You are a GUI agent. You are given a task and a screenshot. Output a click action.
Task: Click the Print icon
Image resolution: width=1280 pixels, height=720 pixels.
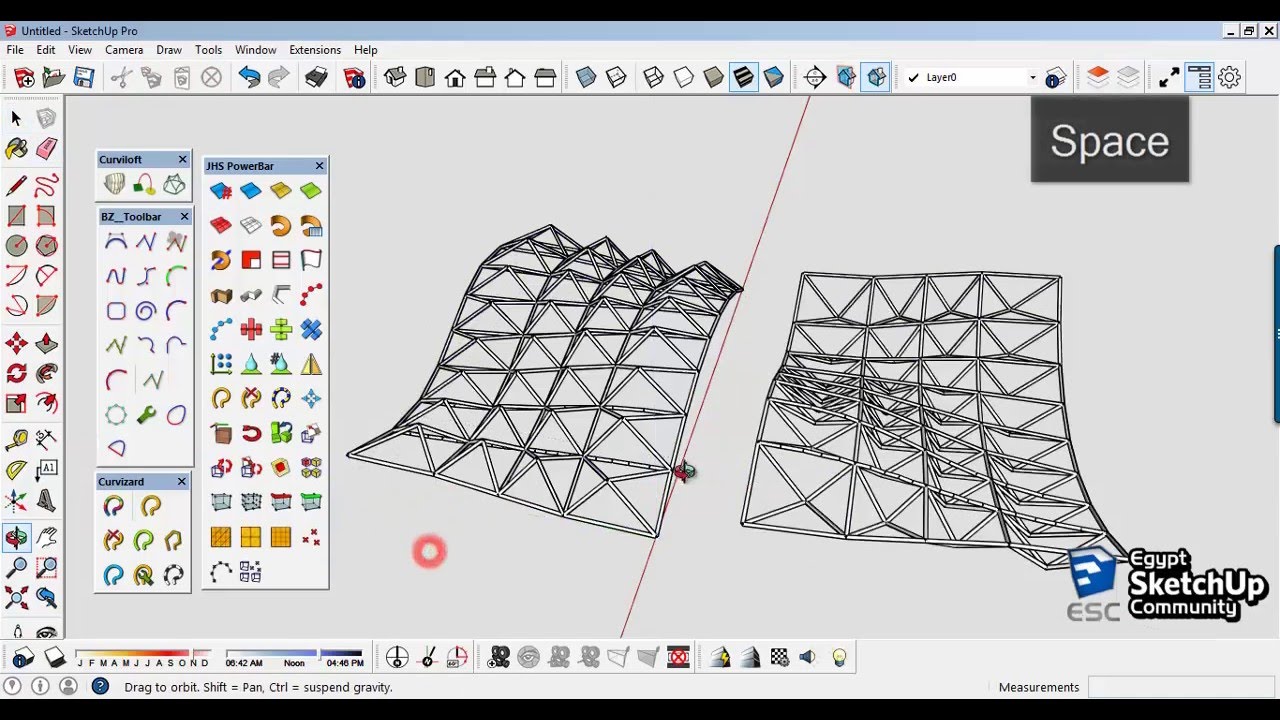click(316, 77)
